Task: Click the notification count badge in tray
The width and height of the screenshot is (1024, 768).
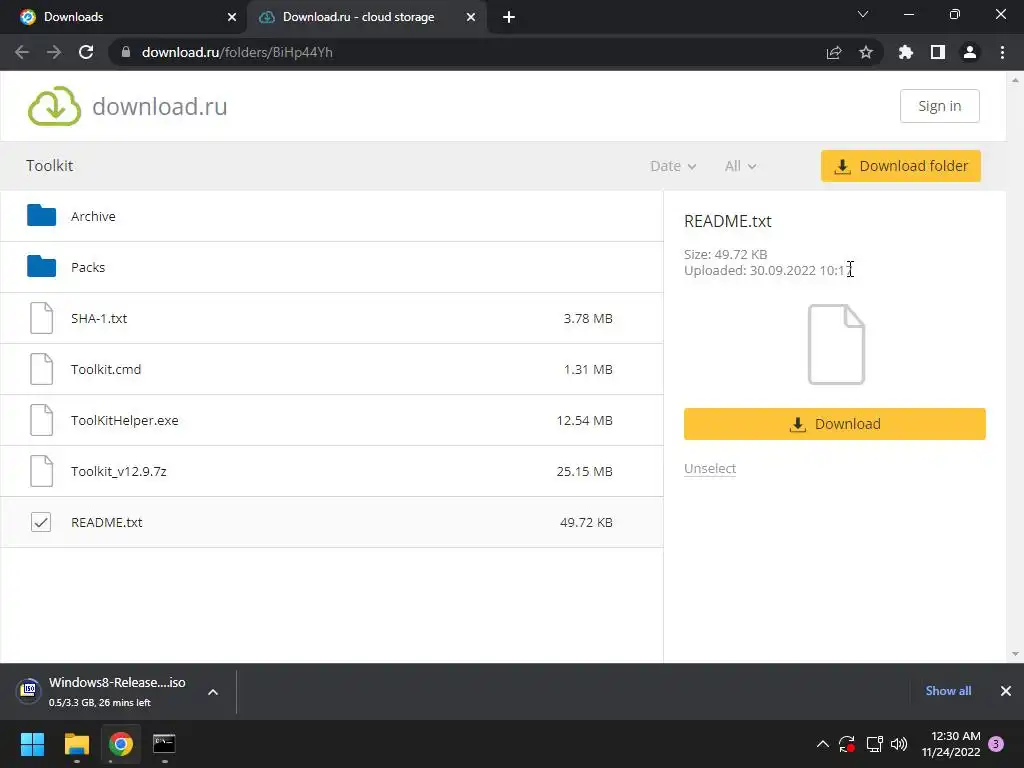Action: (996, 744)
